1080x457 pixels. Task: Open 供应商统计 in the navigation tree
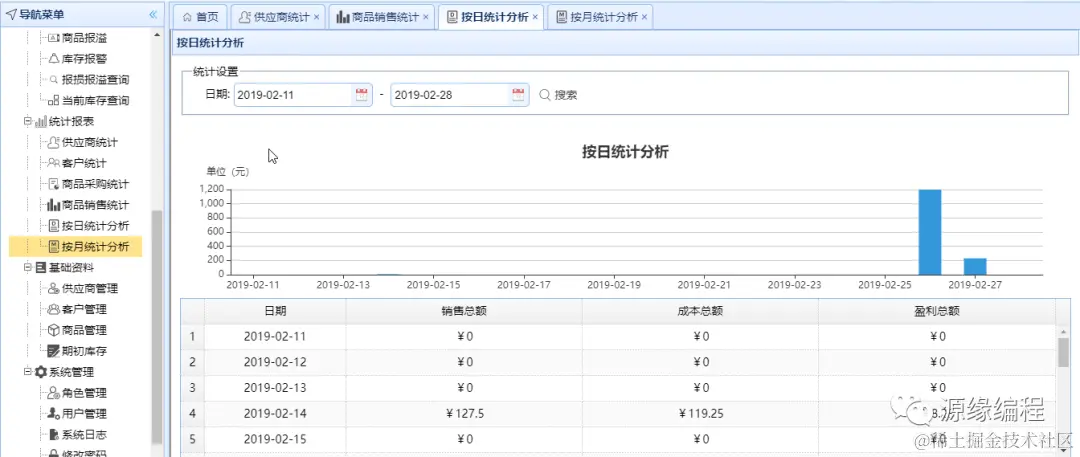(83, 142)
